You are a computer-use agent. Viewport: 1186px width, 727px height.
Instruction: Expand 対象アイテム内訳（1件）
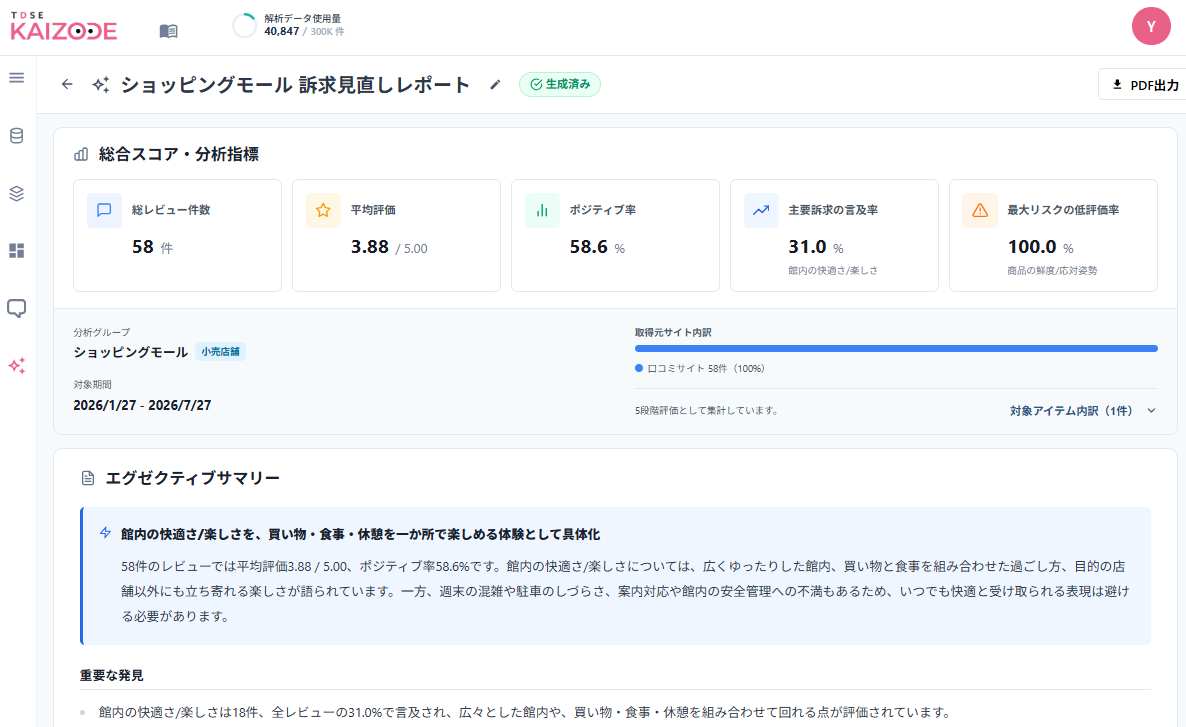pos(1082,411)
